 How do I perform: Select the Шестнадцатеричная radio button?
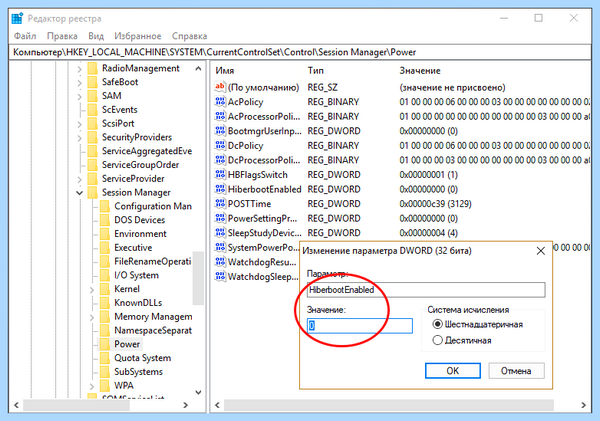point(437,324)
